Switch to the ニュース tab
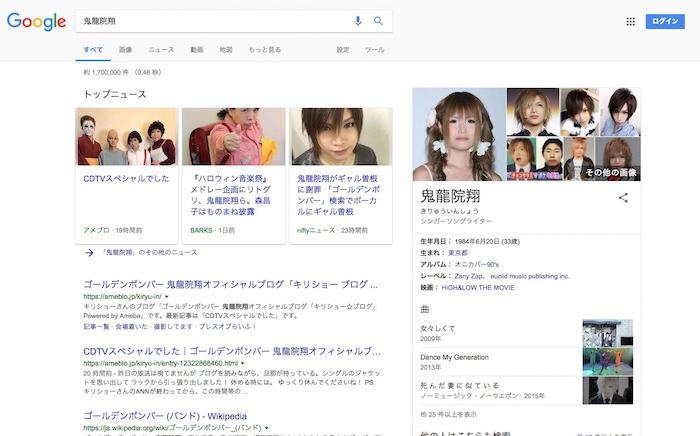Viewport: 700px width, 436px height. click(160, 49)
